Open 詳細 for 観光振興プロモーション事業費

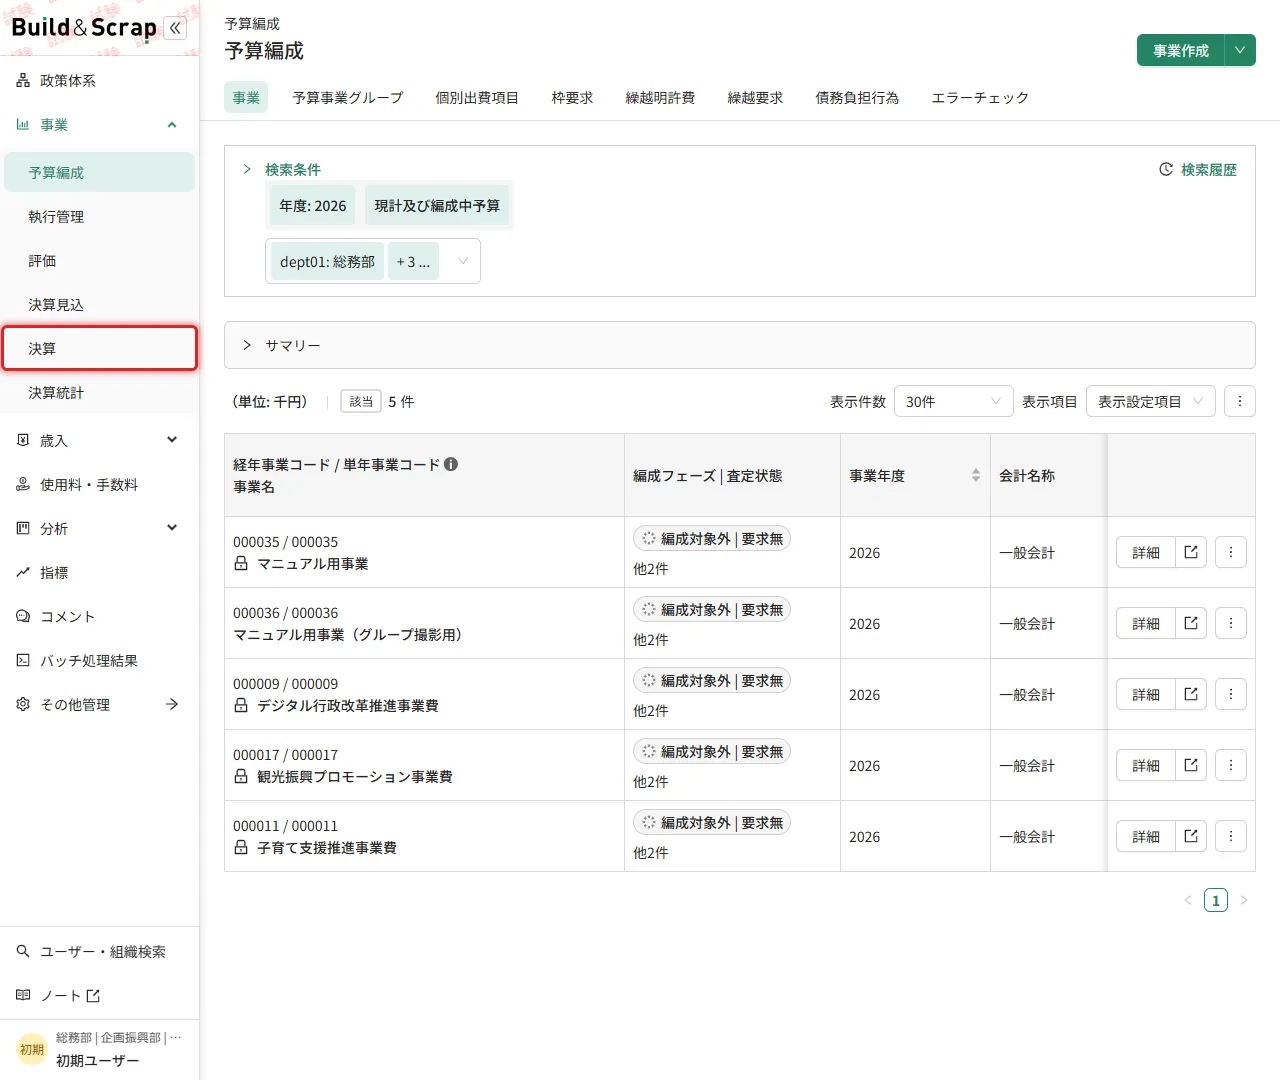(1146, 765)
